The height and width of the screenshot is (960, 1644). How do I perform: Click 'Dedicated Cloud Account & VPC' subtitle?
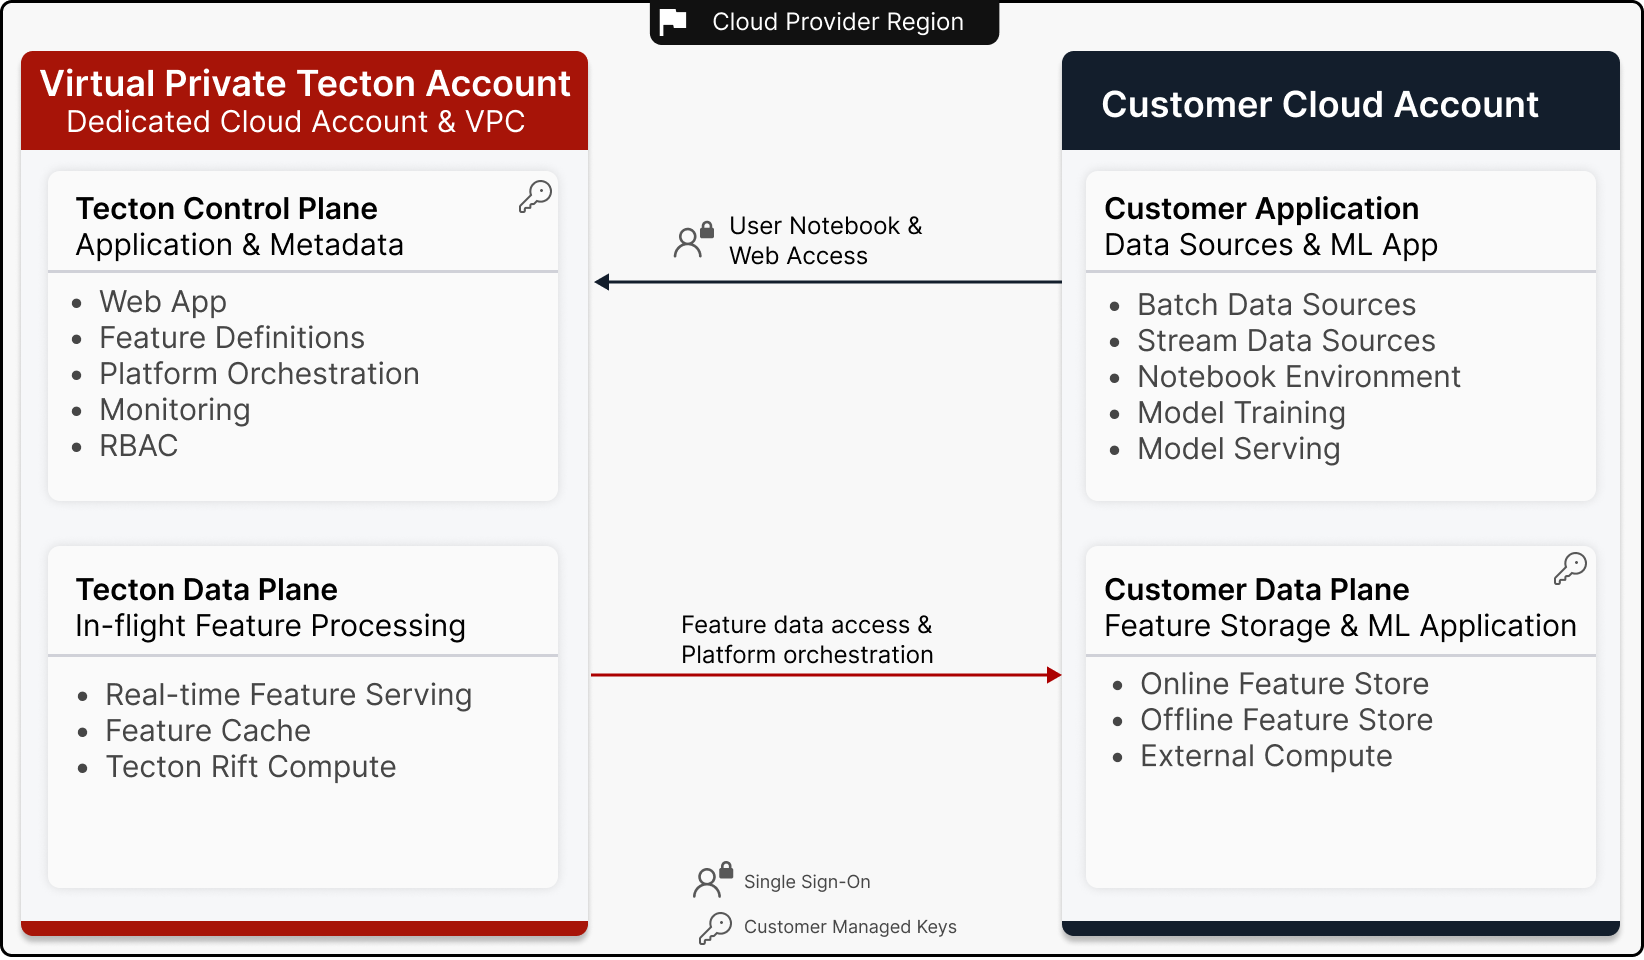(x=296, y=122)
